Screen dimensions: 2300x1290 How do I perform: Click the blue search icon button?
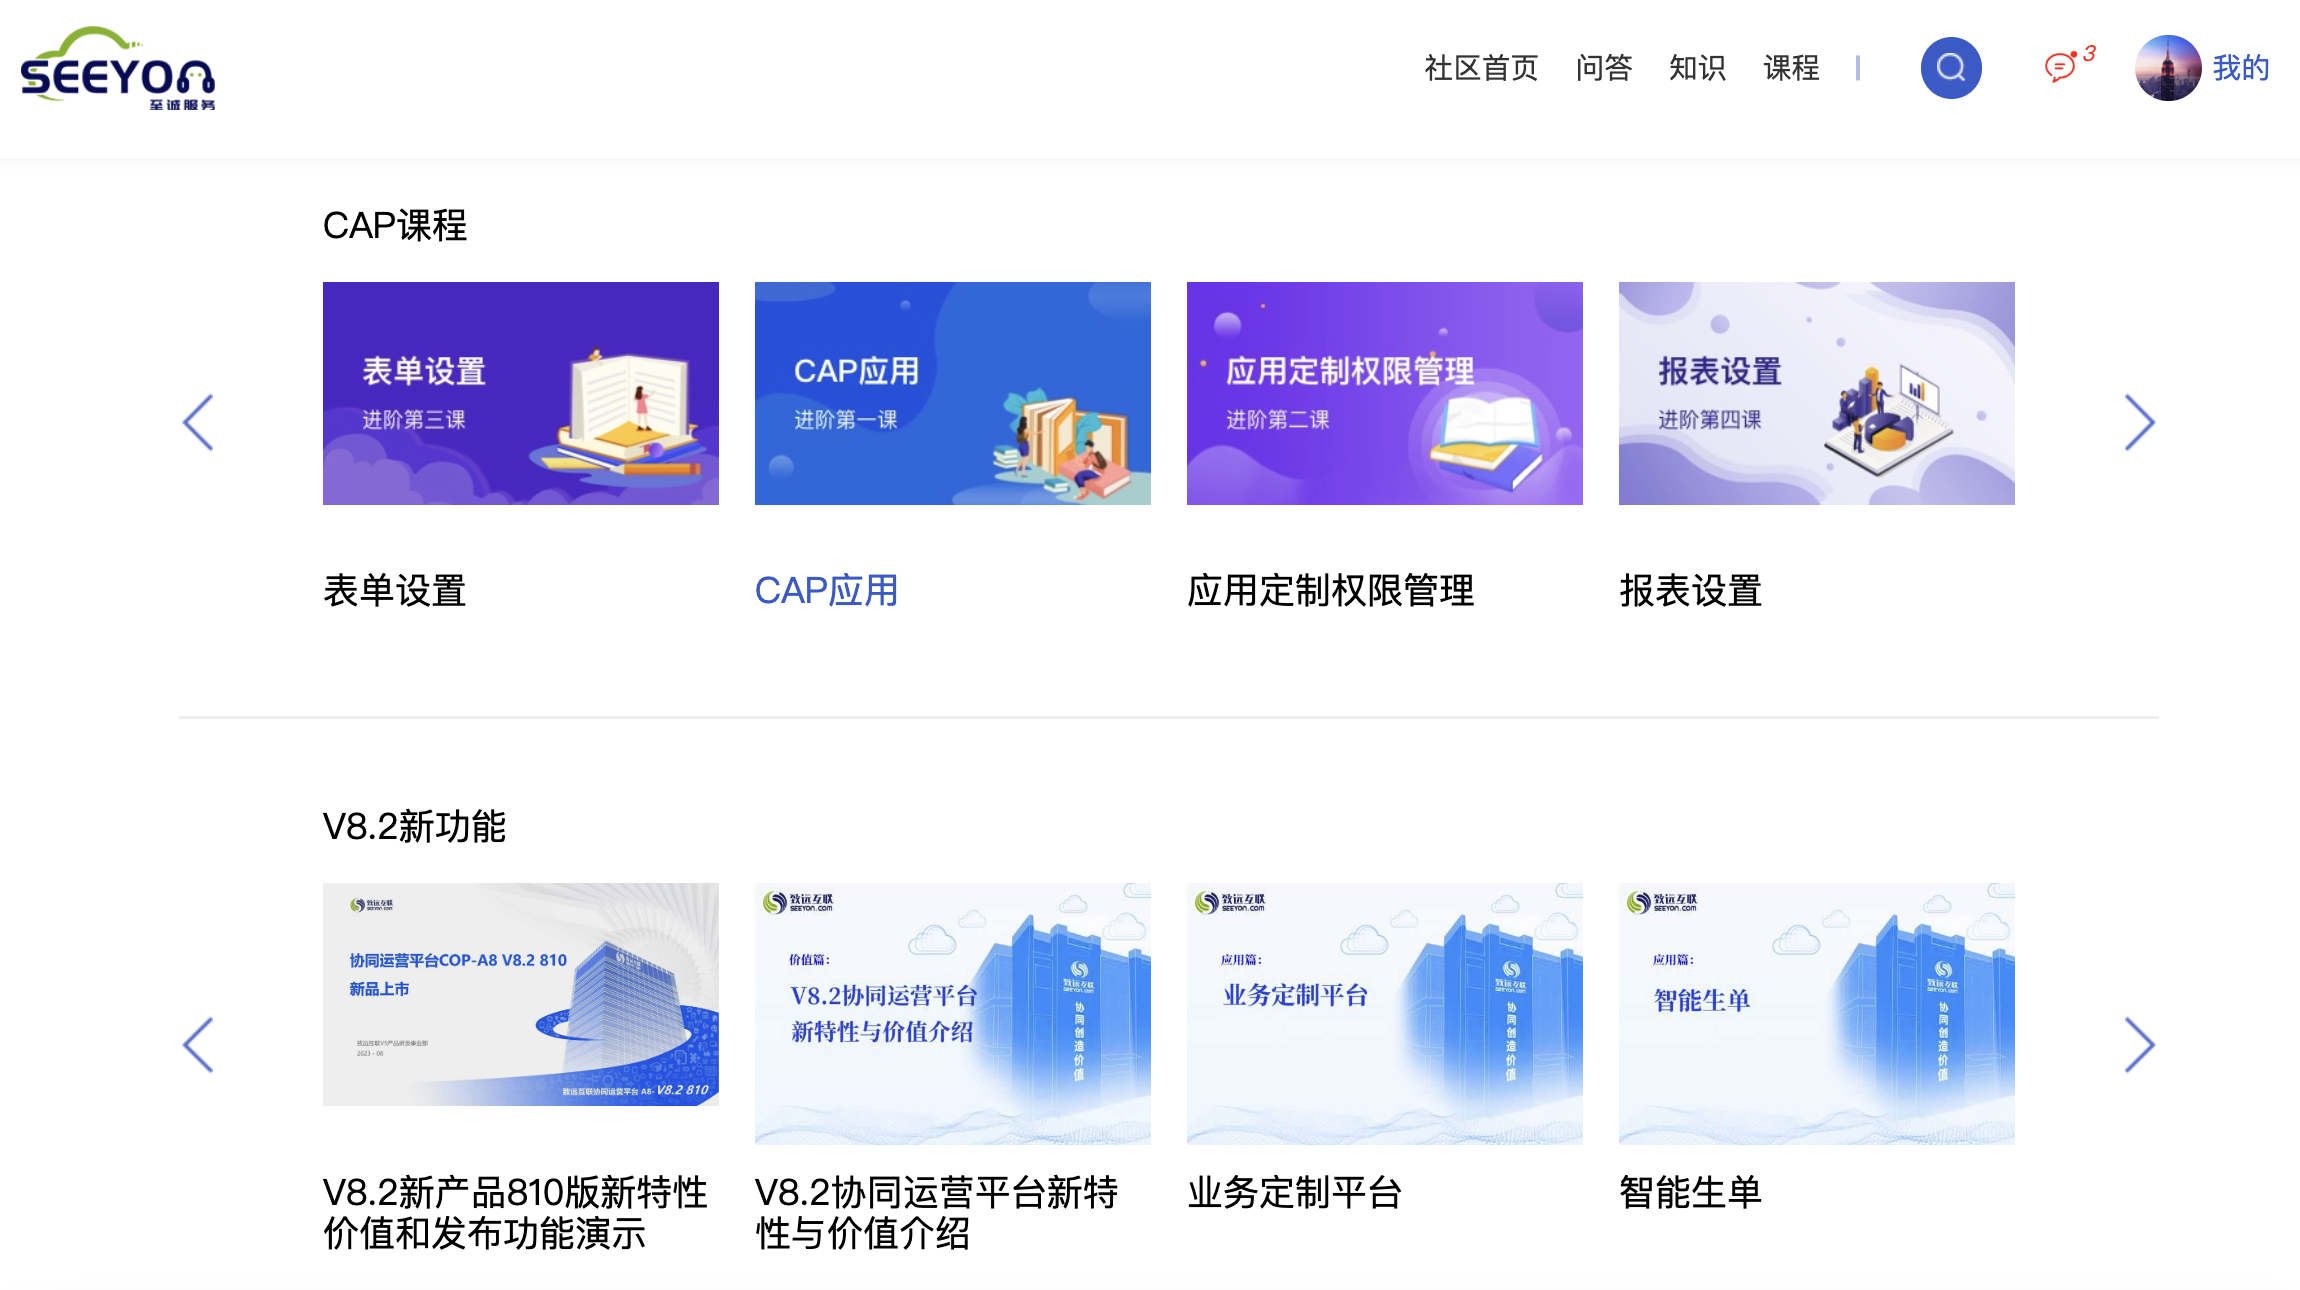tap(1950, 68)
